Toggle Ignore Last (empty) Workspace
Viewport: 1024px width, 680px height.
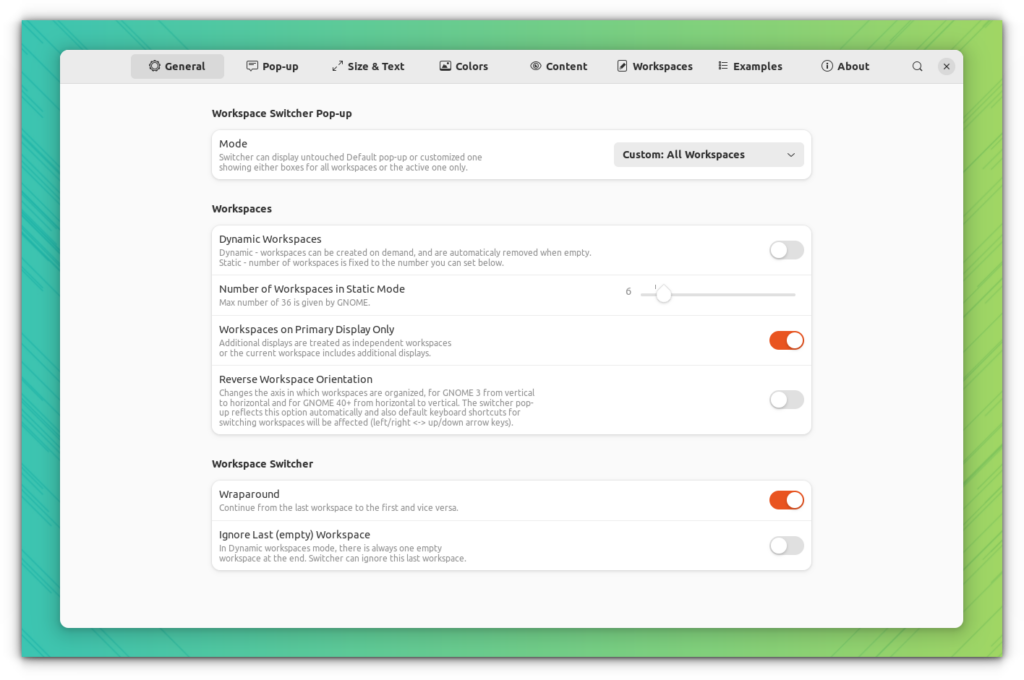click(786, 545)
